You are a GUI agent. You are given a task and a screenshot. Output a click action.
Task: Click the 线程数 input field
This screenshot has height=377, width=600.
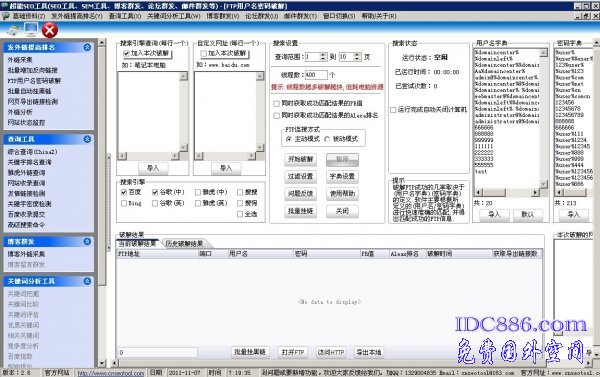(316, 75)
